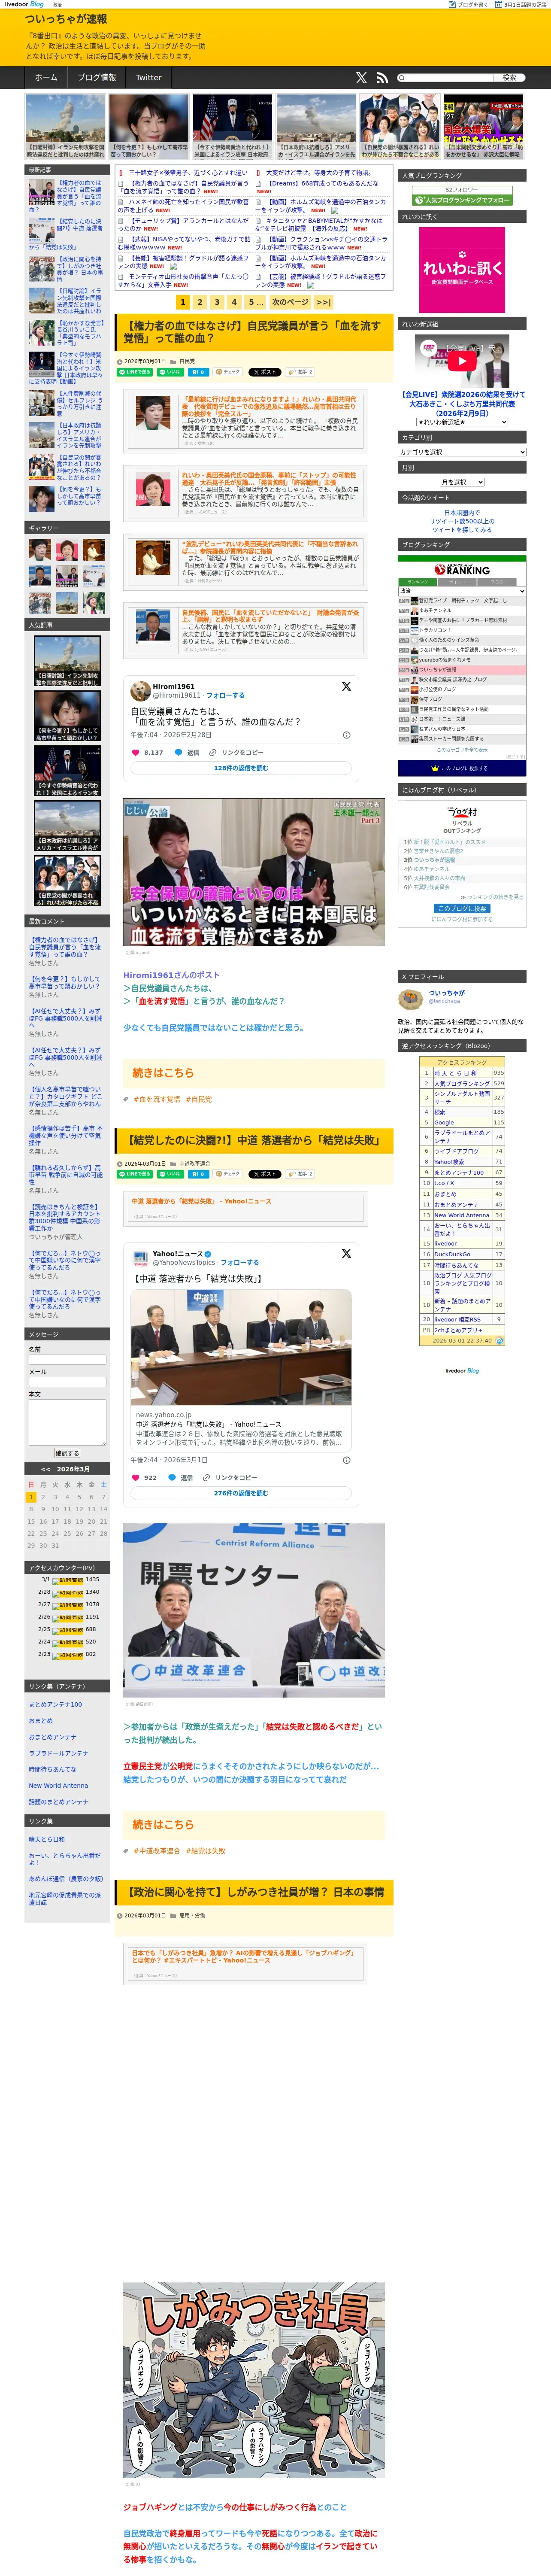551x2576 pixels.
Task: Click the #結党は失敗 tag link
Action: point(205,1851)
